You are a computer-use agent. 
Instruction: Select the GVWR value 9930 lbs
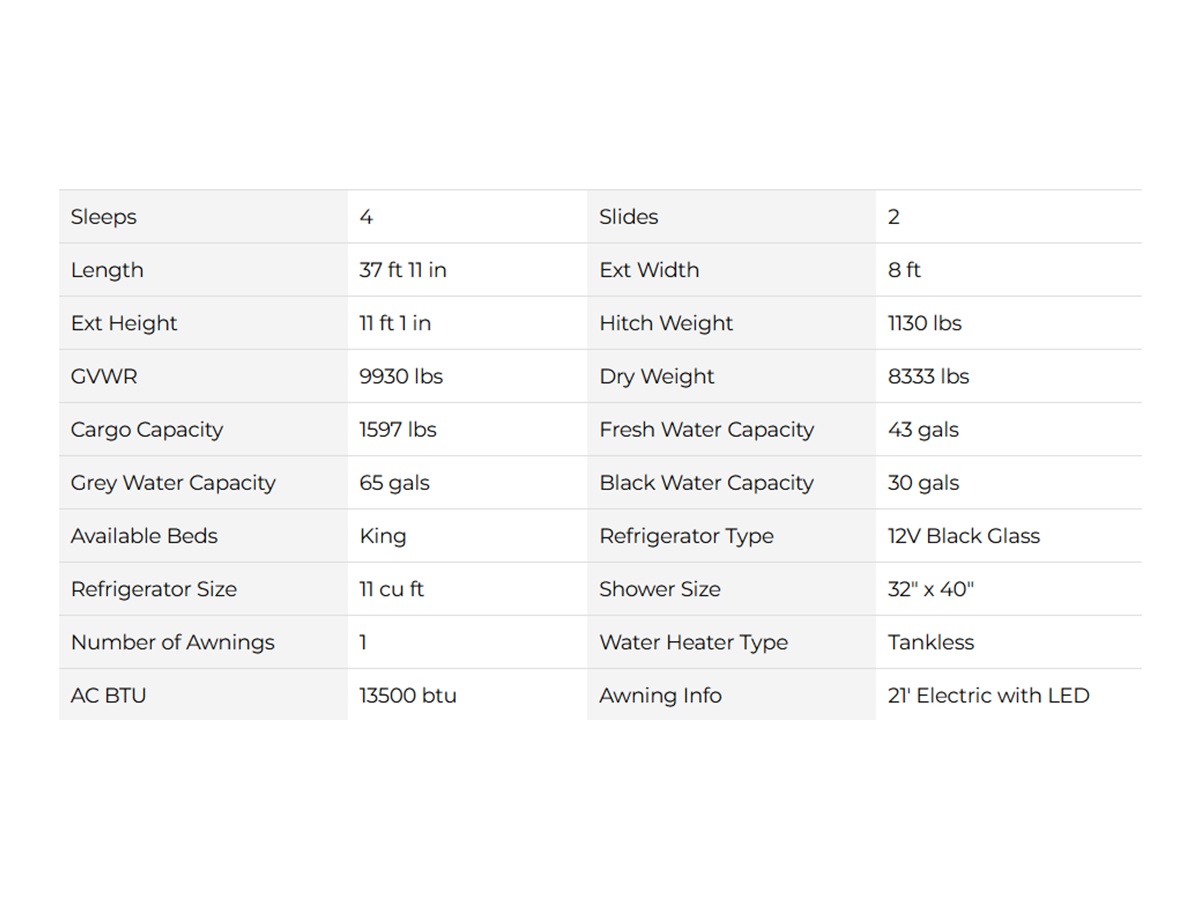401,376
